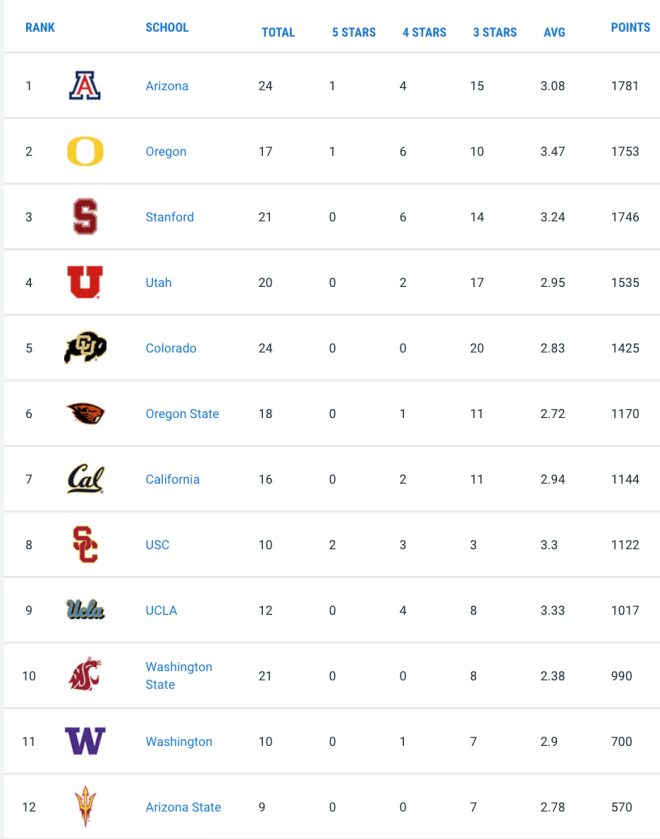Click the Oregon State Beavers logo

(x=85, y=414)
